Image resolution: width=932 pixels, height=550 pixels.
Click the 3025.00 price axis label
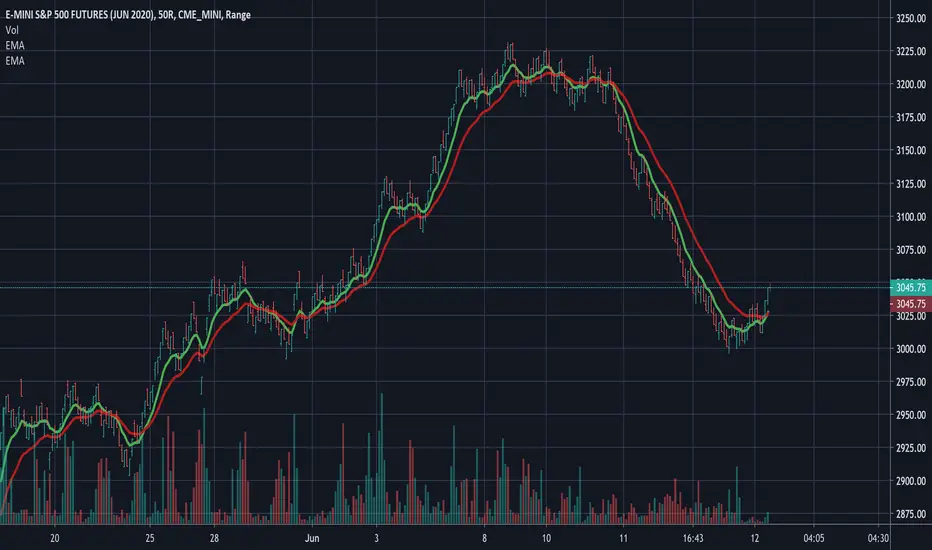911,316
